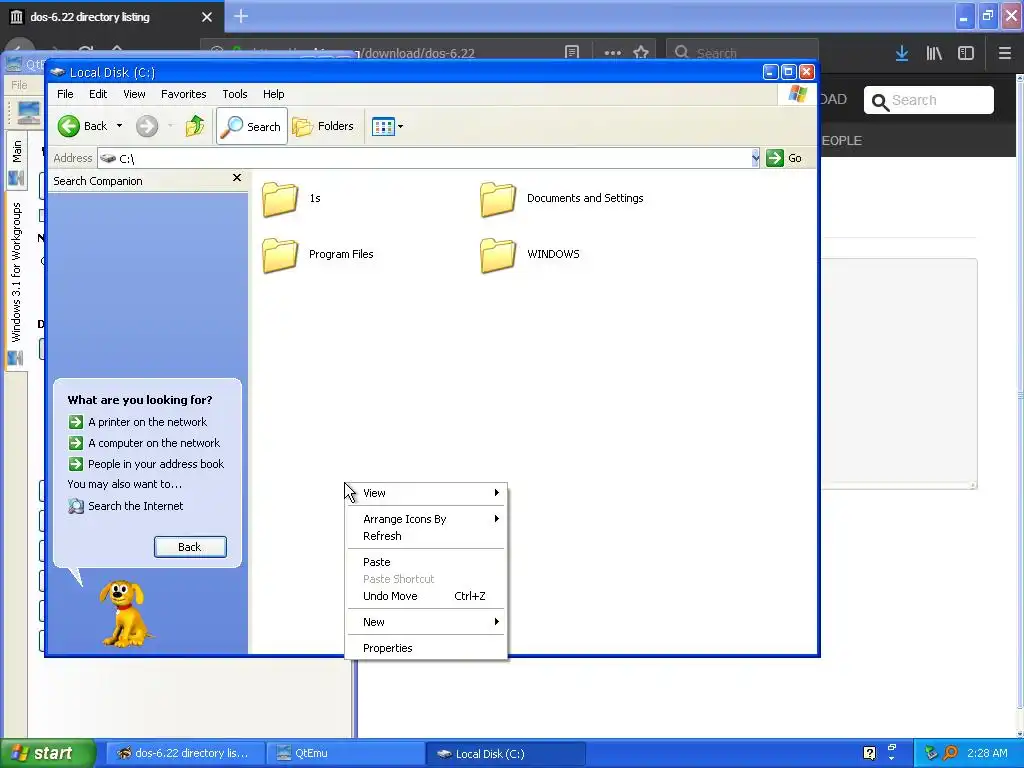Screen dimensions: 1024x768
Task: Select the Main tab in QtEmu
Action: pyautogui.click(x=16, y=160)
